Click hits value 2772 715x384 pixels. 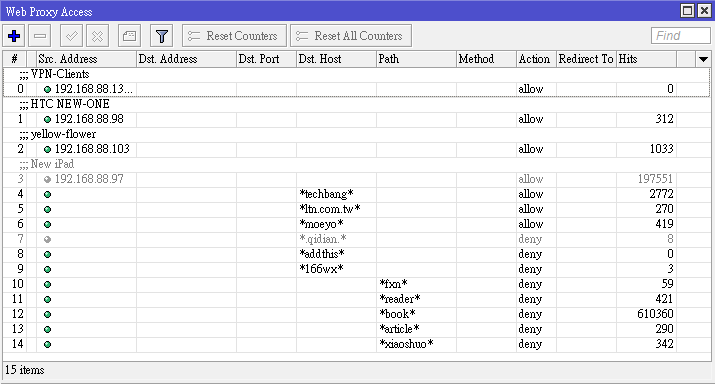(x=661, y=194)
